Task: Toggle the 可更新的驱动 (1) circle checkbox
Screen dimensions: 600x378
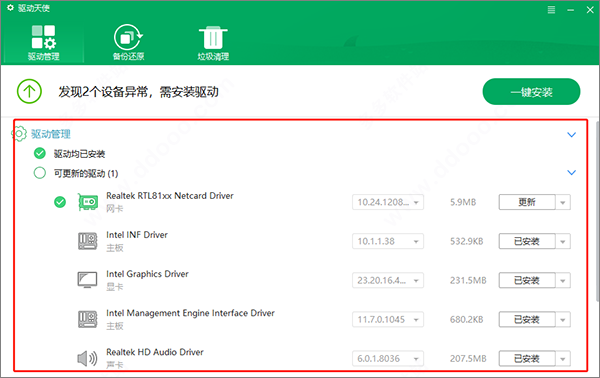Action: (39, 173)
